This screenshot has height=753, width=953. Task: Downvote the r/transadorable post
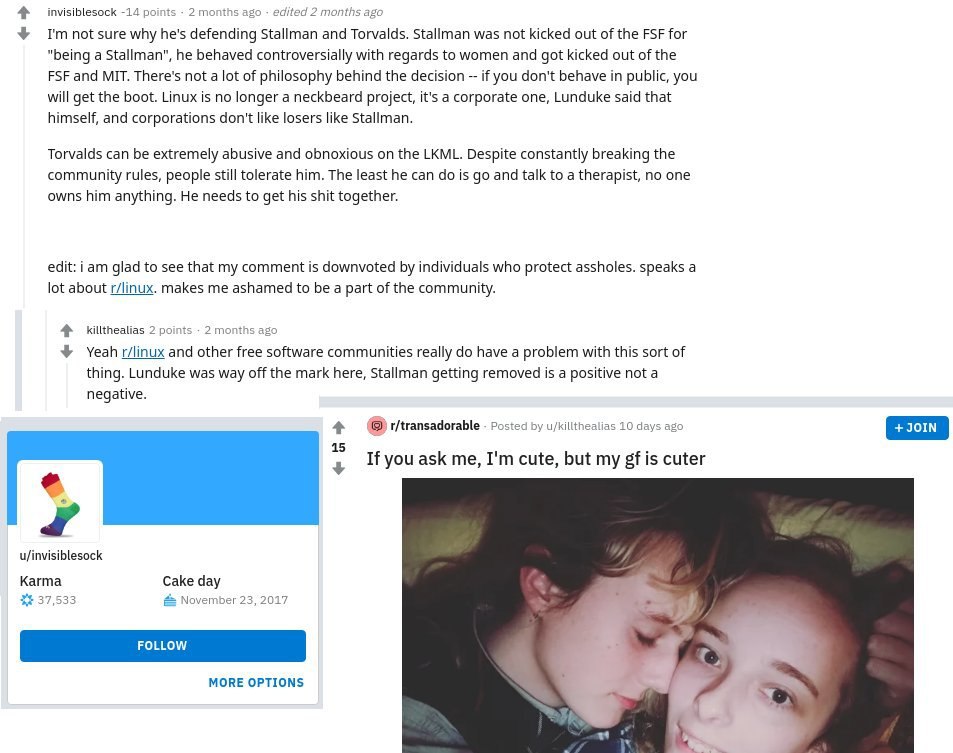(339, 468)
